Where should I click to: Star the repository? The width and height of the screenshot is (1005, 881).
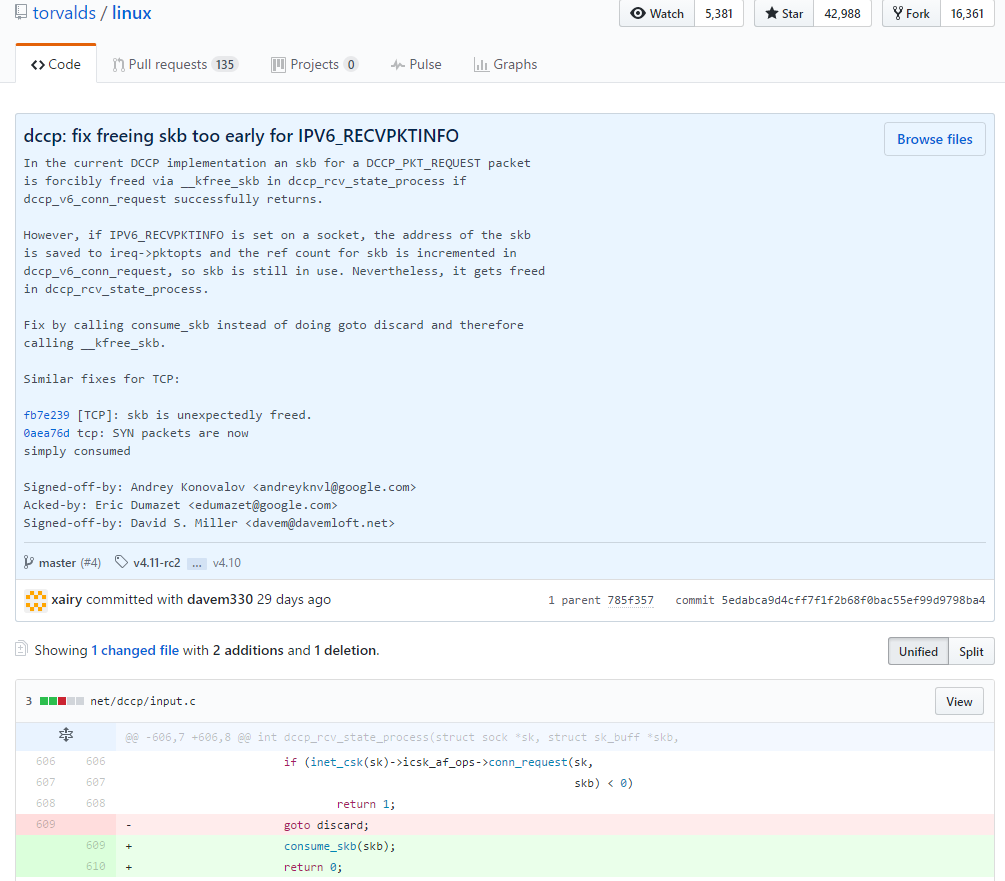pyautogui.click(x=784, y=13)
